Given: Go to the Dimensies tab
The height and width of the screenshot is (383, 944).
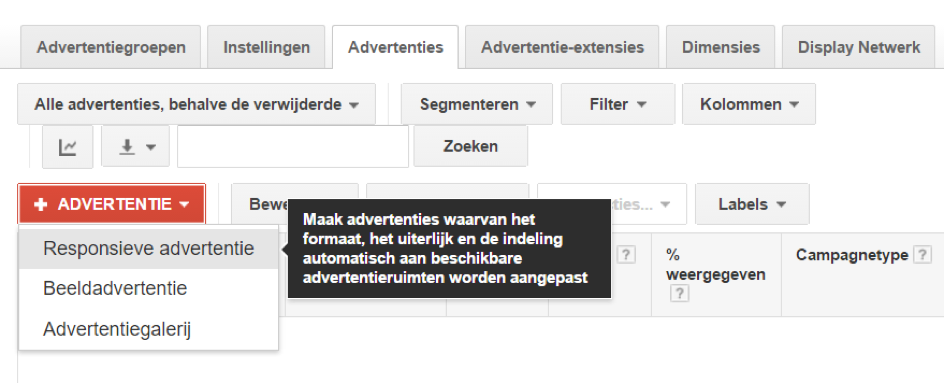Looking at the screenshot, I should [721, 48].
